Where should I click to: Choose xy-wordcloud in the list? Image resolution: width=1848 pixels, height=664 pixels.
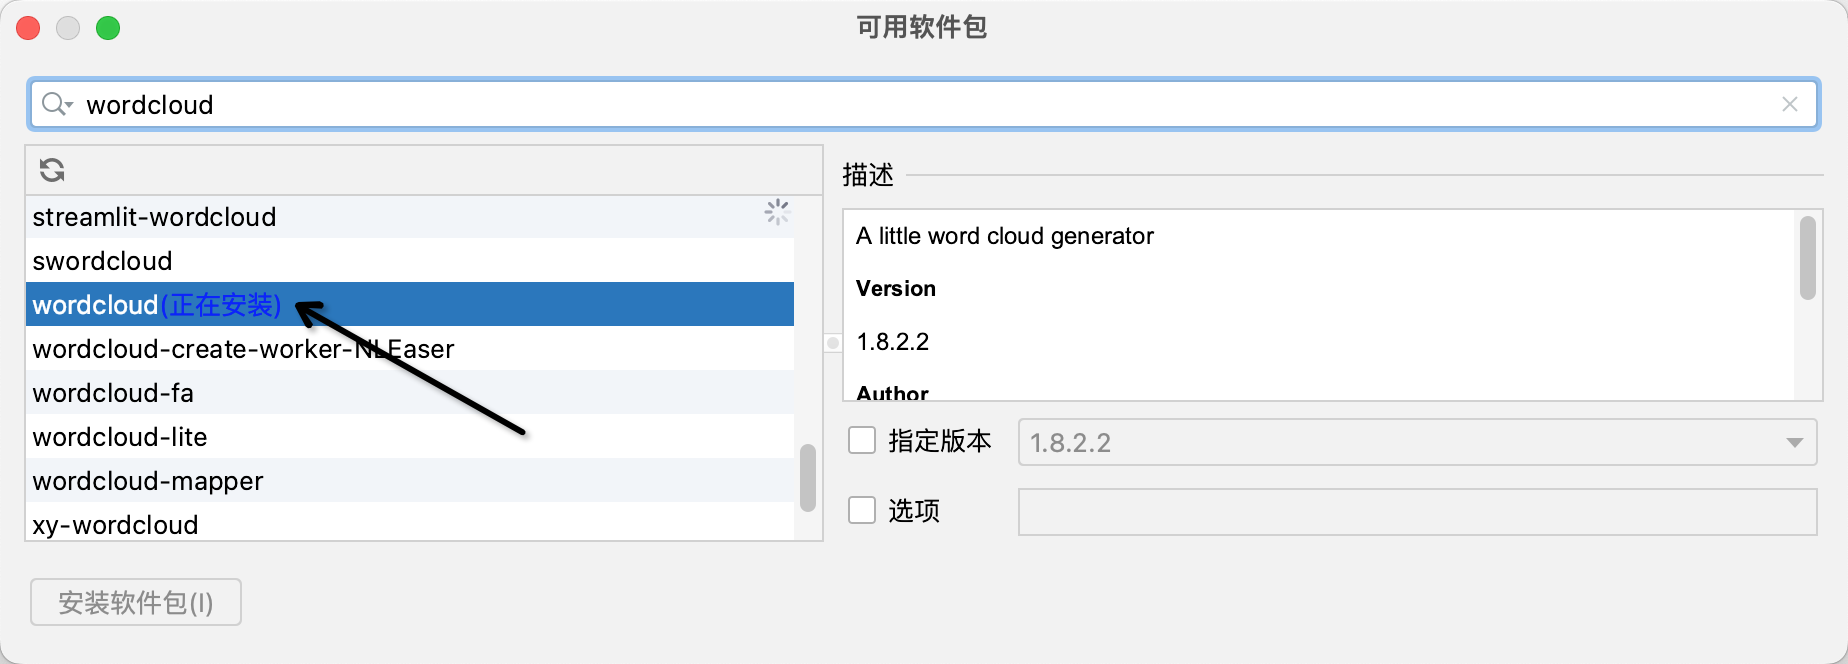coord(115,524)
